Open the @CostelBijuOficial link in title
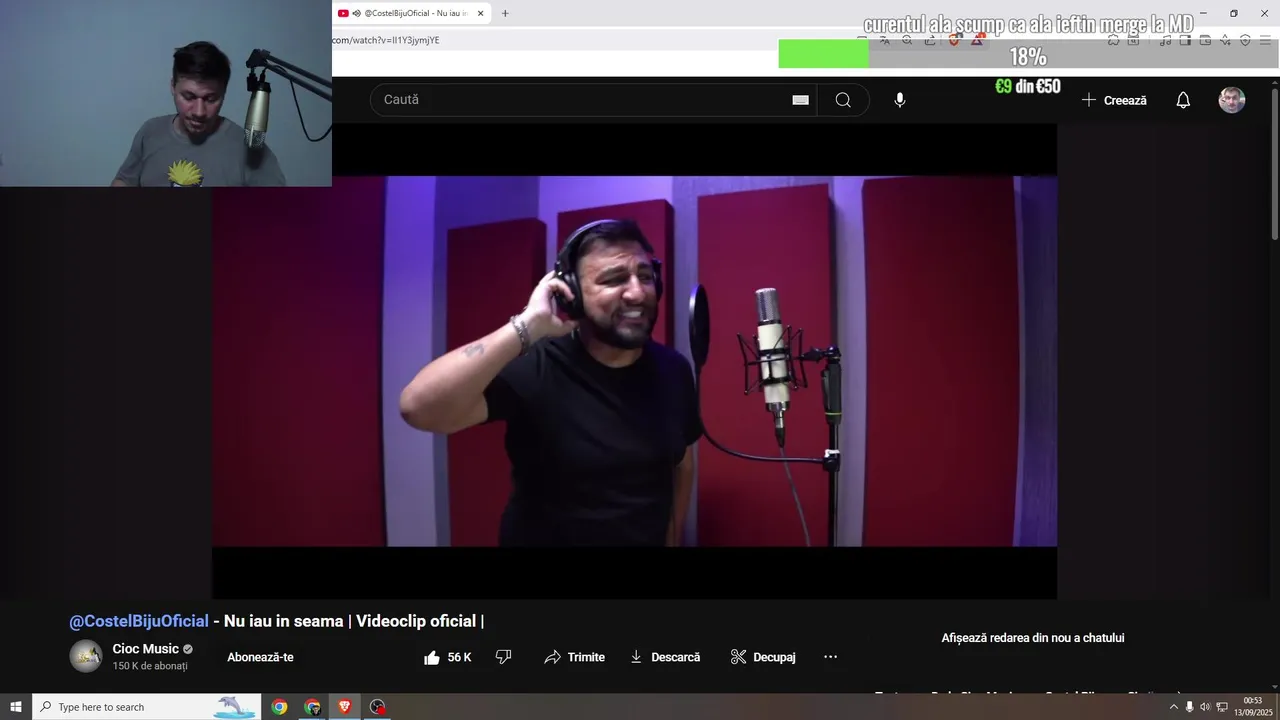This screenshot has width=1280, height=720. [x=139, y=621]
